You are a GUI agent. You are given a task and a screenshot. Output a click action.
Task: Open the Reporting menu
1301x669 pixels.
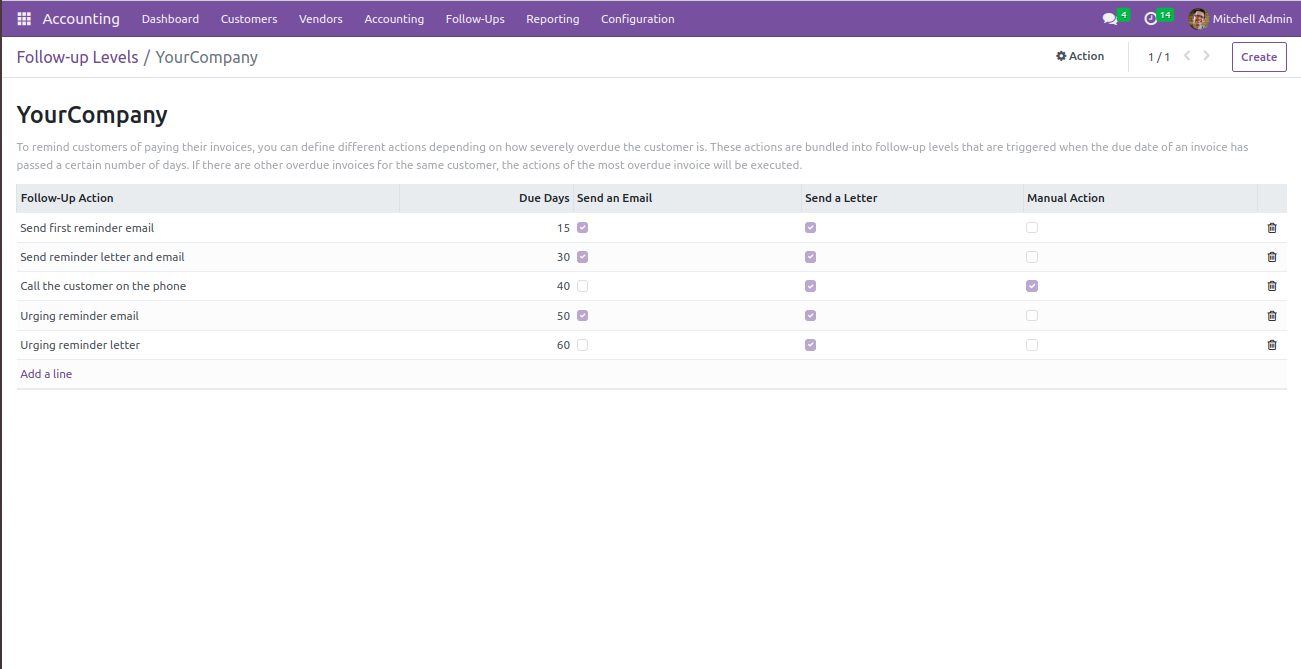pos(552,19)
